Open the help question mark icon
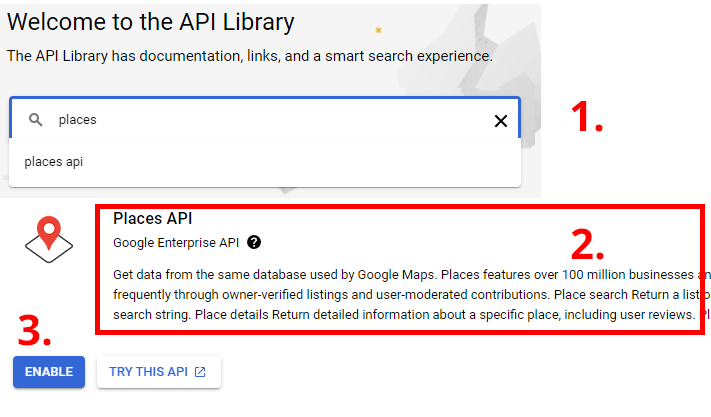Screen dimensions: 711x417 [x=254, y=242]
